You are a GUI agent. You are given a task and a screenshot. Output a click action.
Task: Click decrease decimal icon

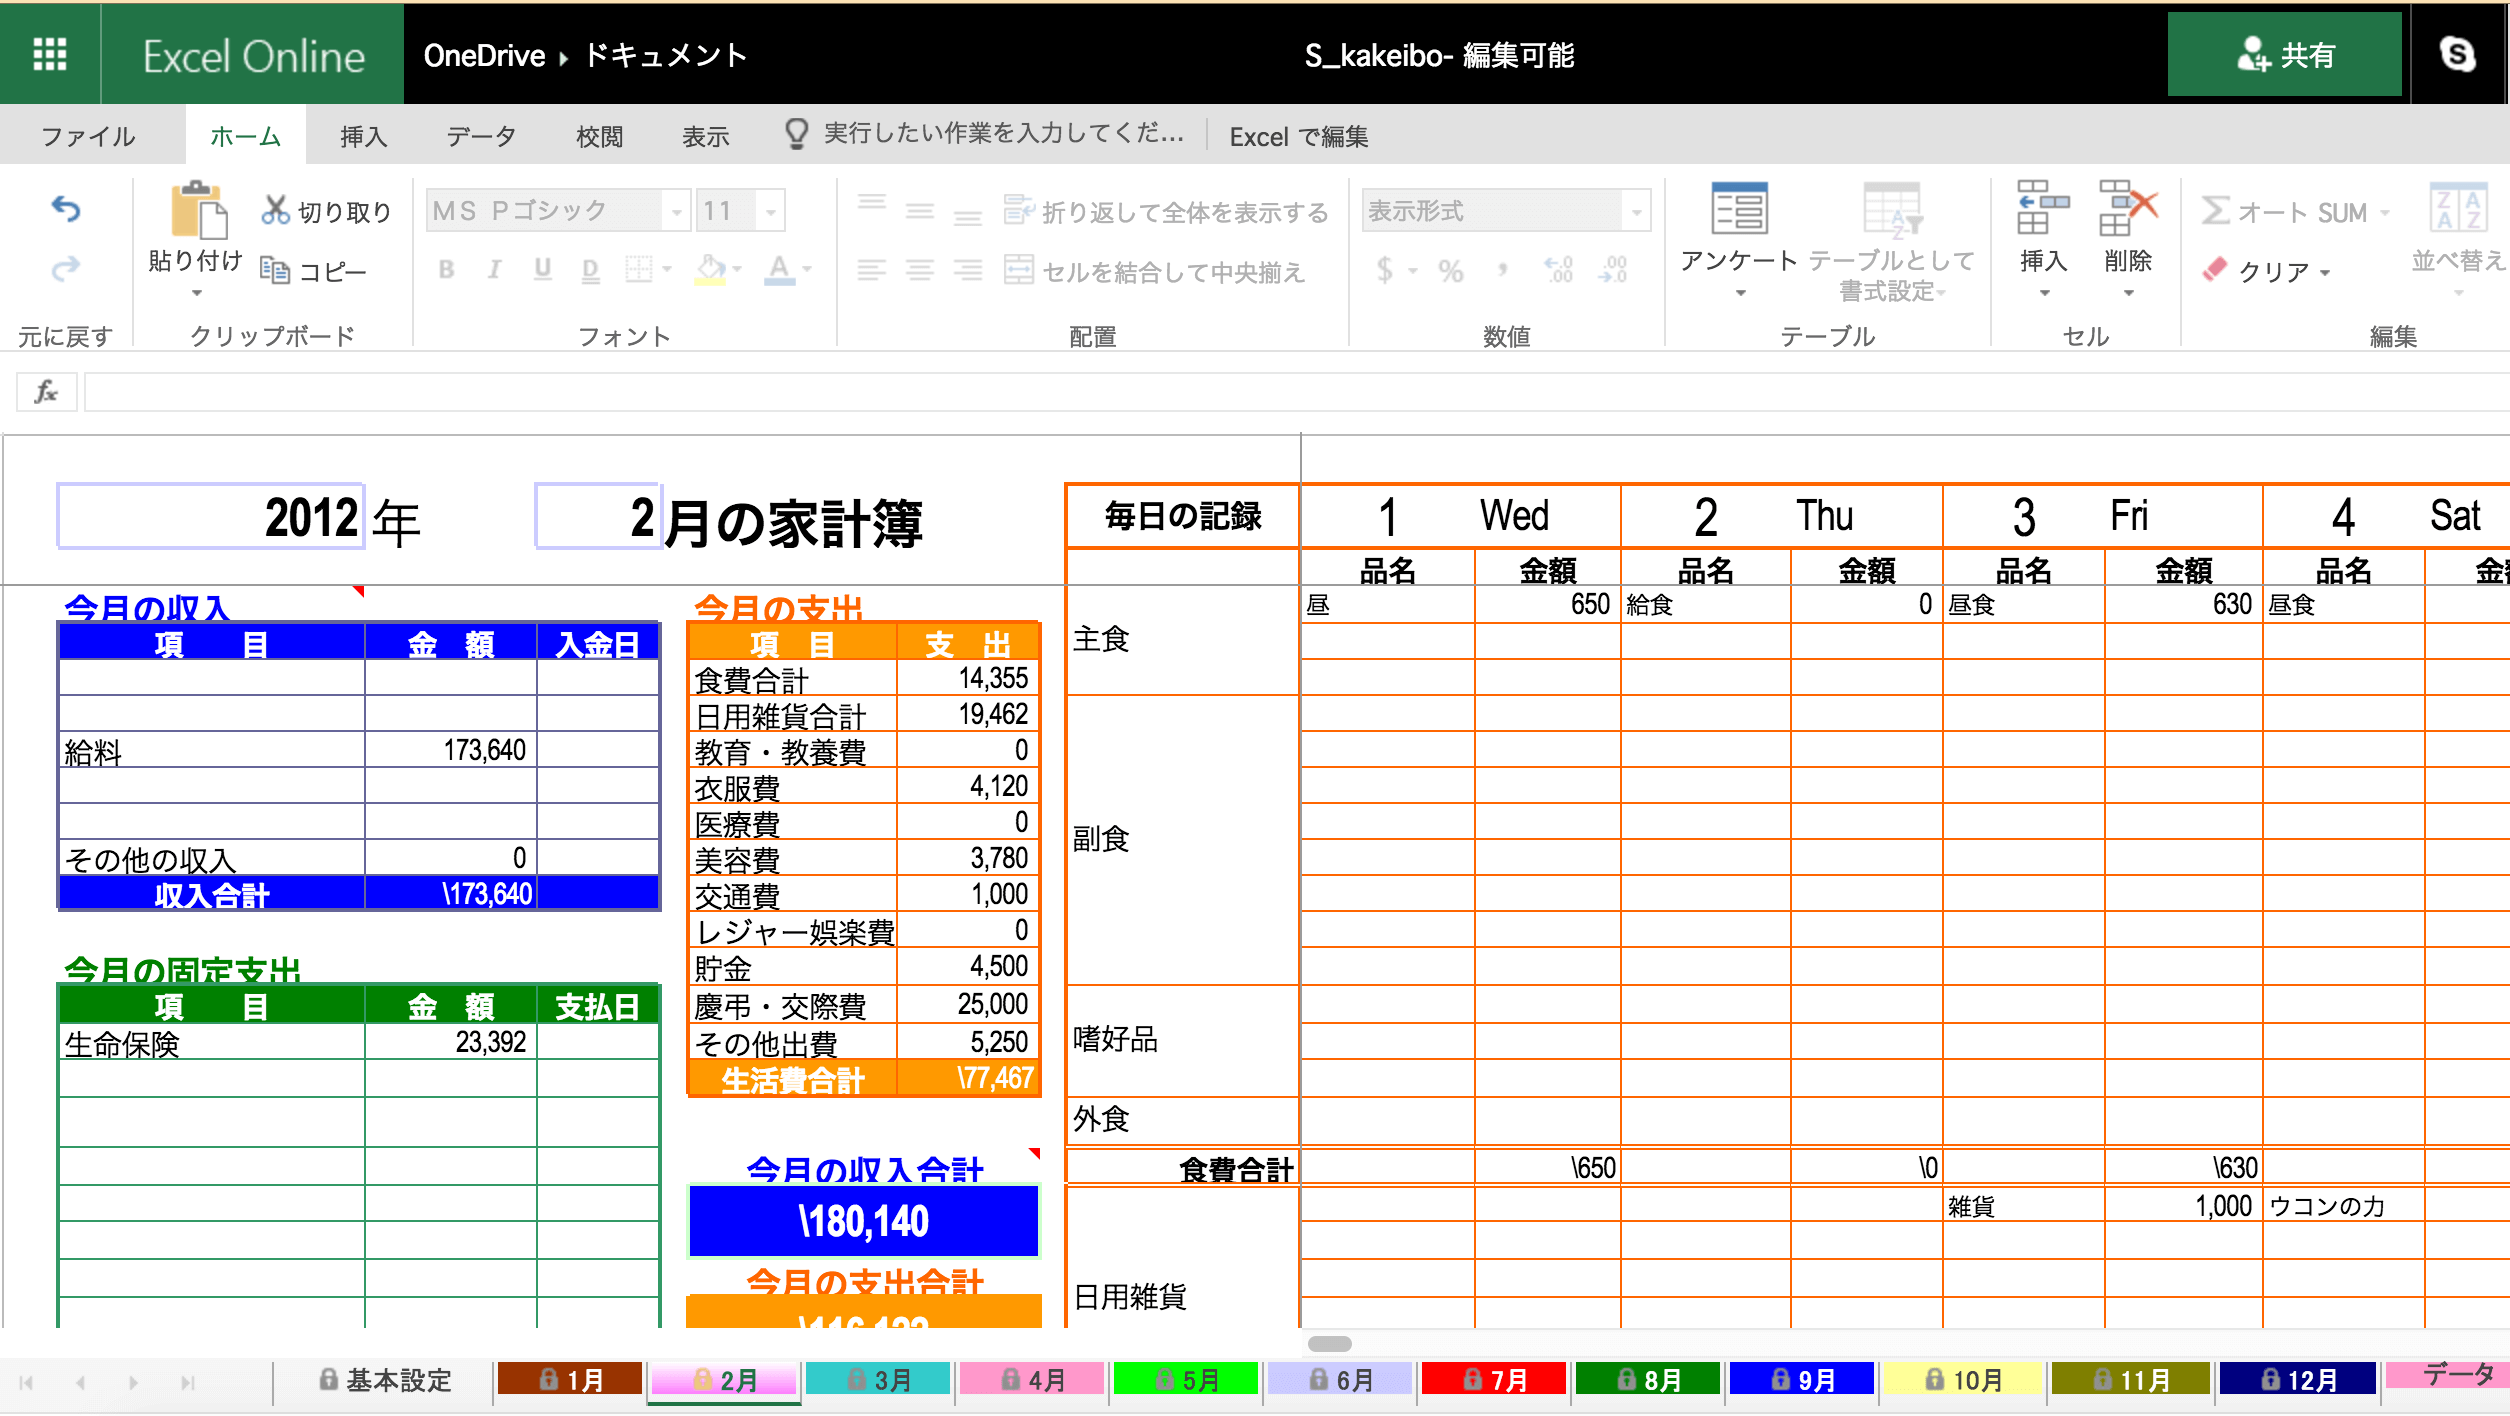[x=1613, y=270]
